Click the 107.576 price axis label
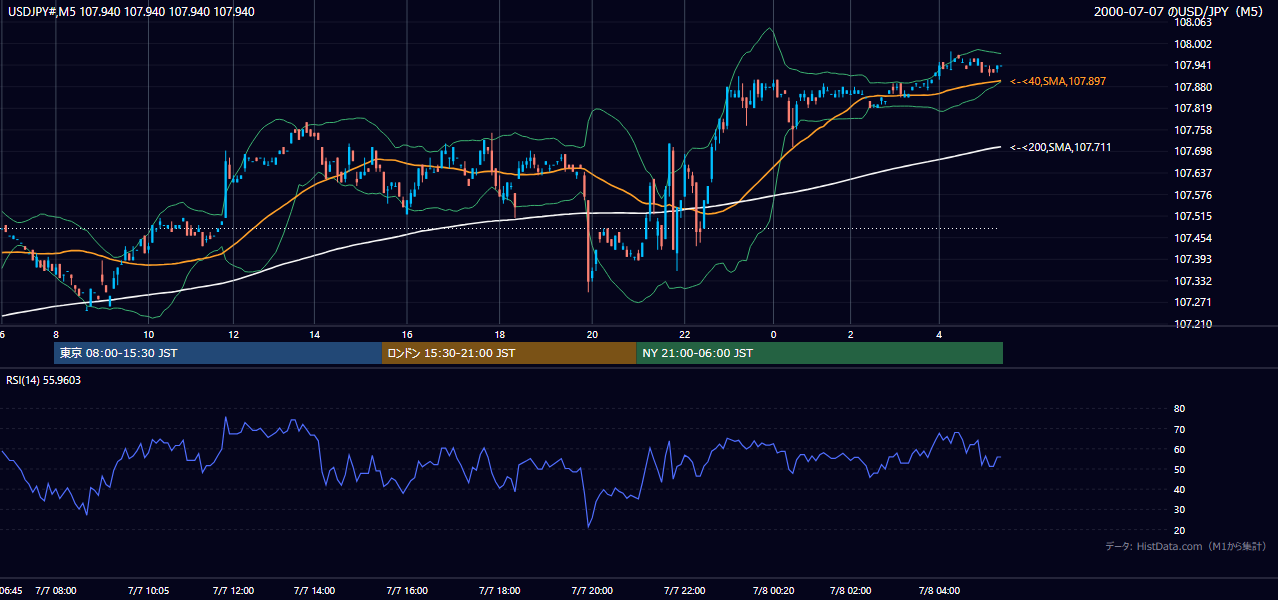The width and height of the screenshot is (1278, 600). tap(1193, 196)
